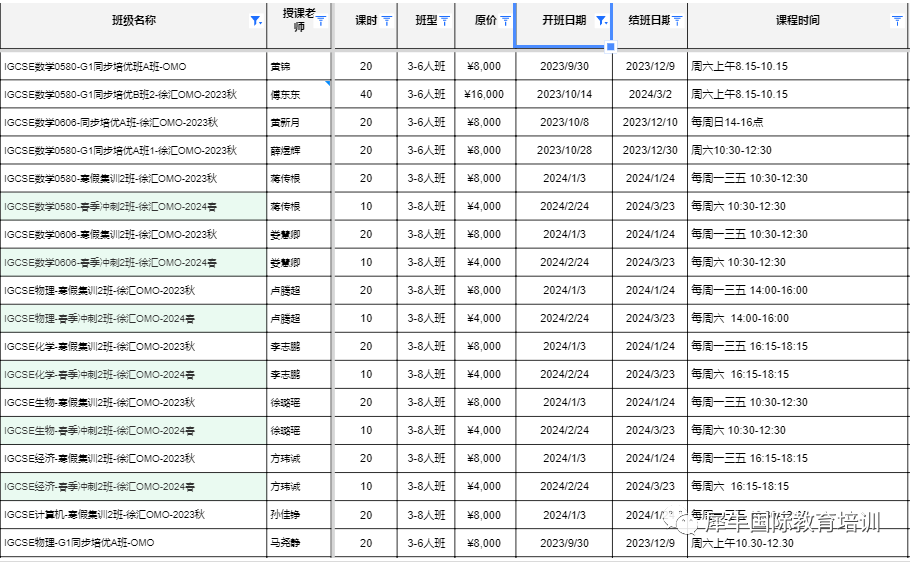Open the 结班日期 column filter dropdown
This screenshot has width=910, height=562.
coord(677,21)
